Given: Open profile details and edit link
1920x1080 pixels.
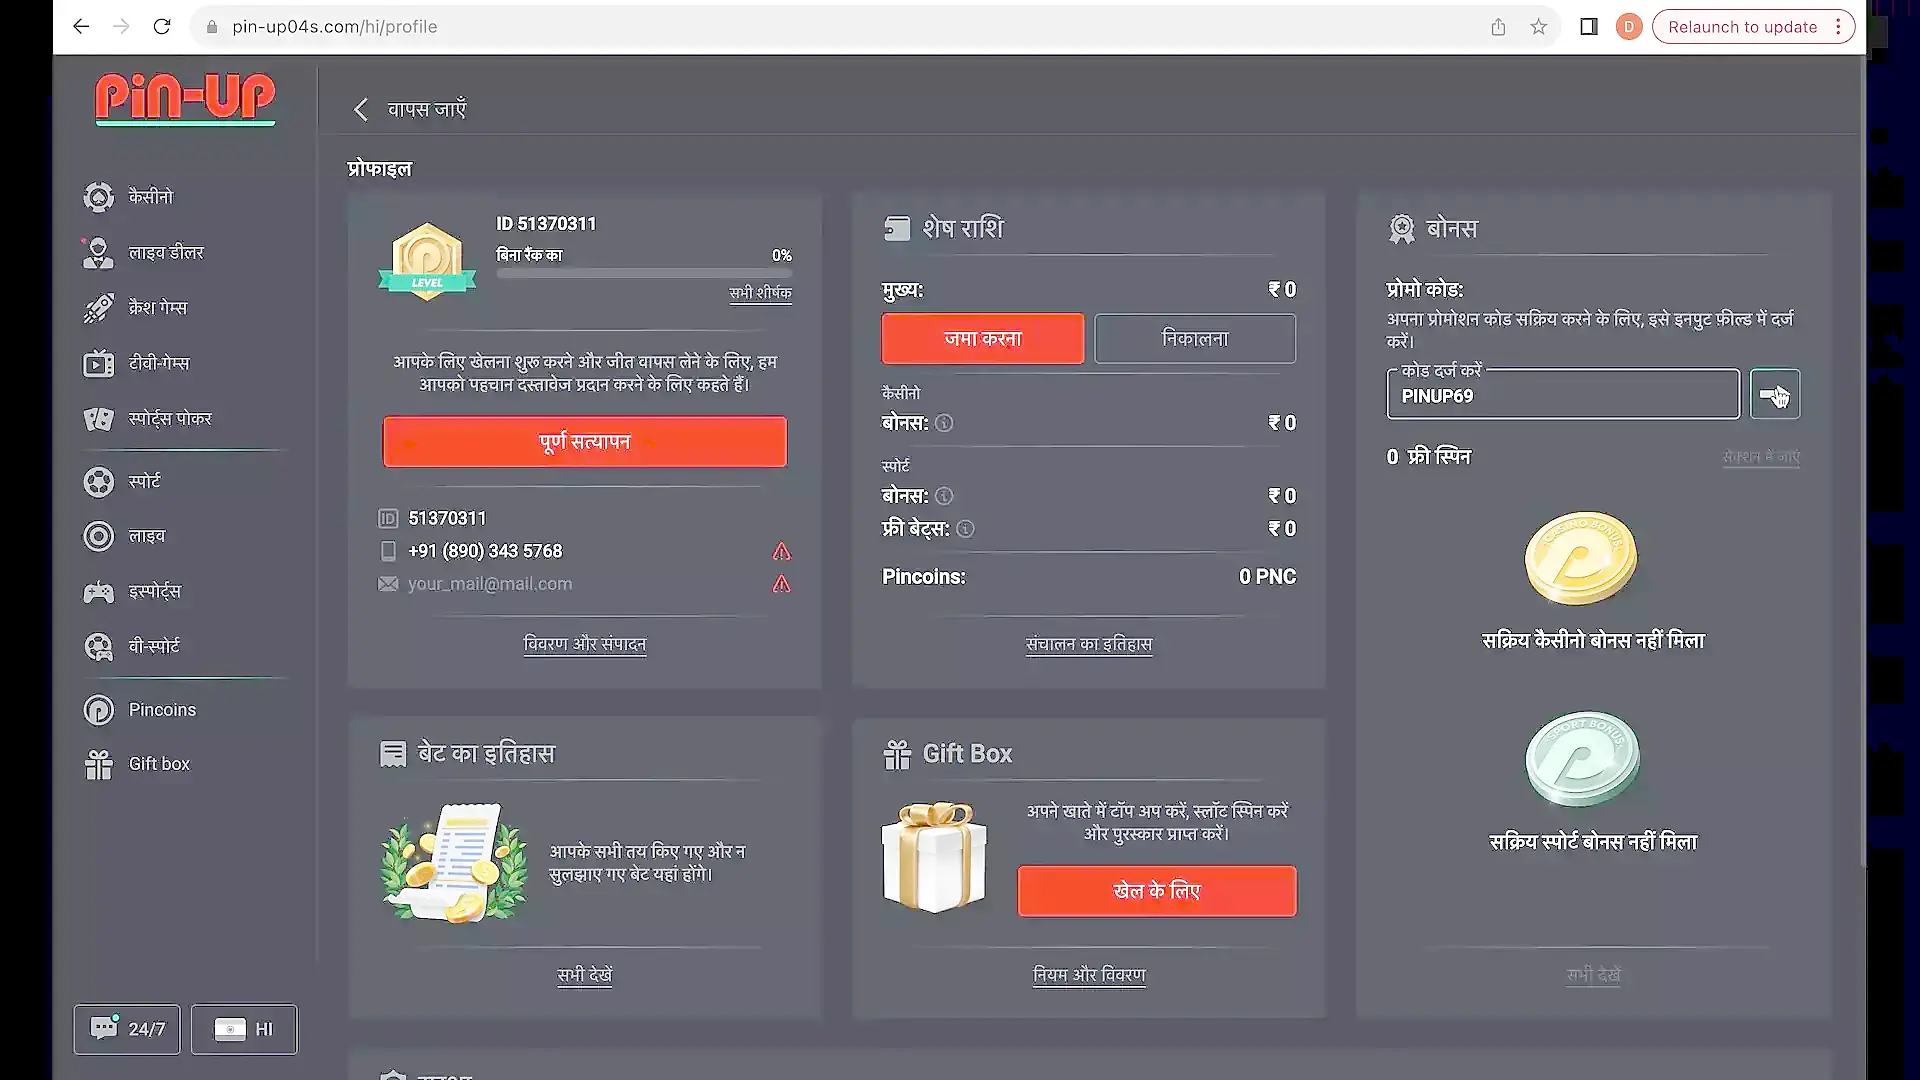Looking at the screenshot, I should (585, 644).
